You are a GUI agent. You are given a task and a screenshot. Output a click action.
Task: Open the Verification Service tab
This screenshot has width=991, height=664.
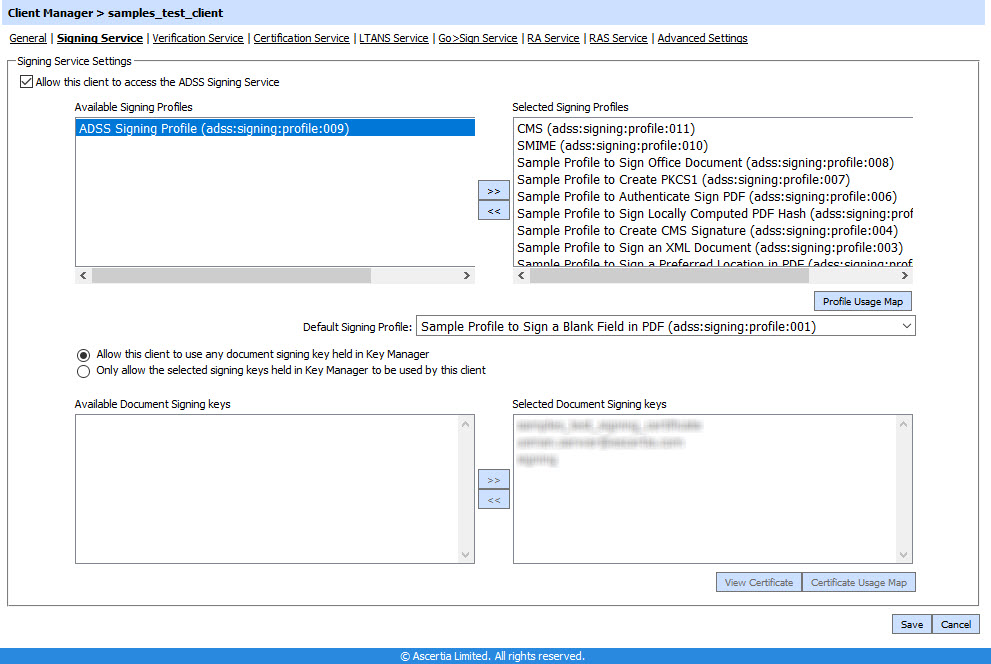click(198, 38)
